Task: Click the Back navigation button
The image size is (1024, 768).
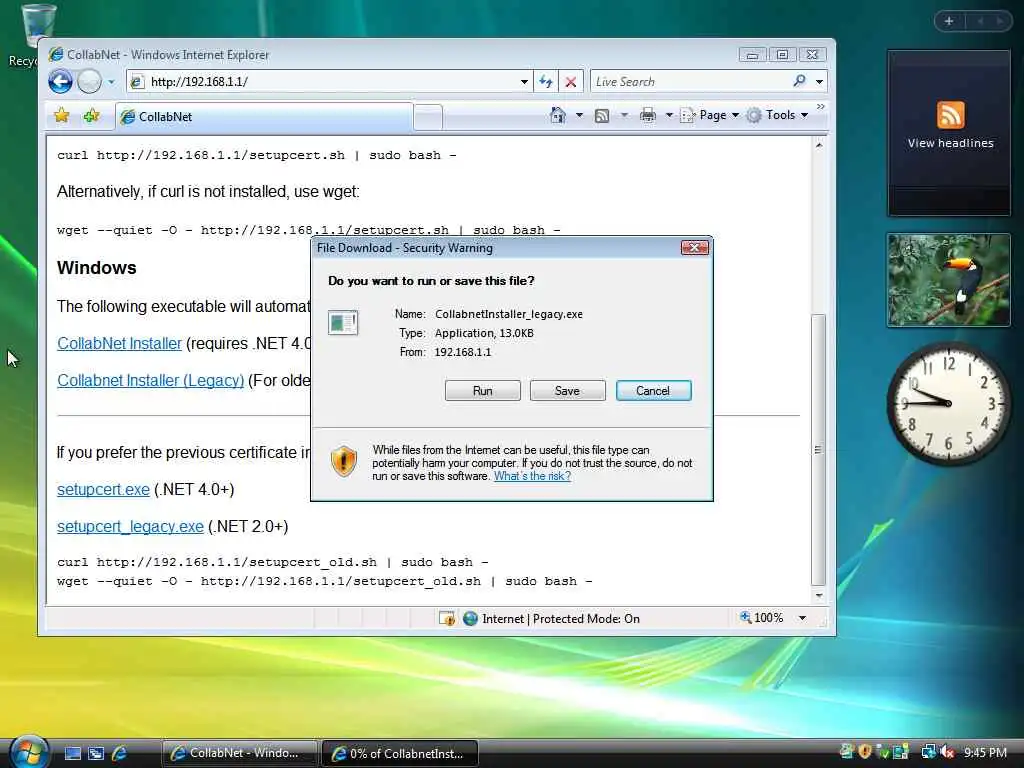Action: 61,82
